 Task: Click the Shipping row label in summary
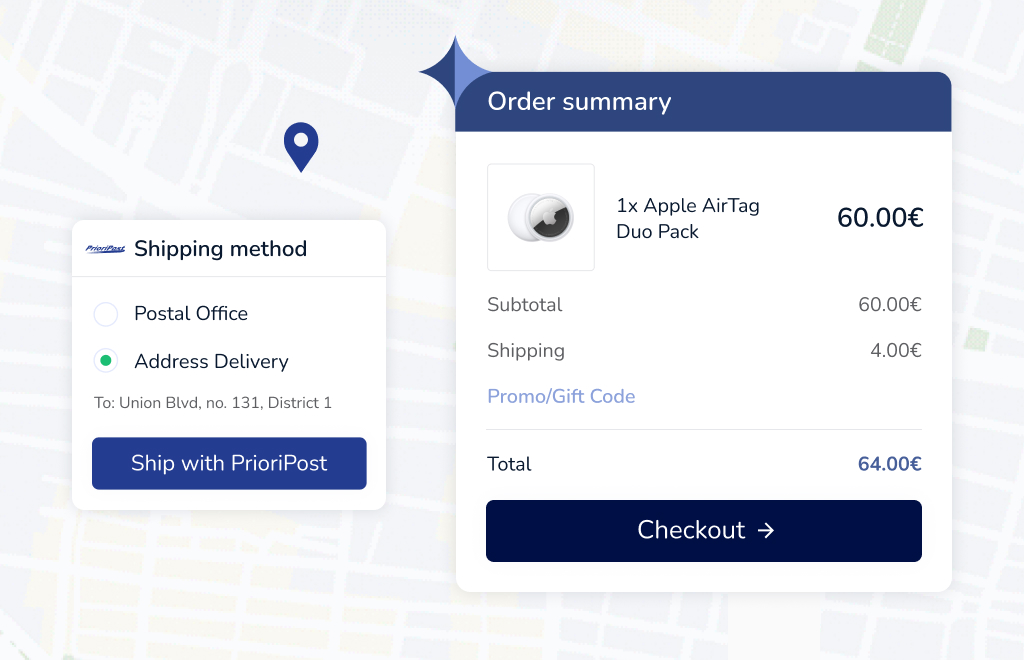[526, 351]
